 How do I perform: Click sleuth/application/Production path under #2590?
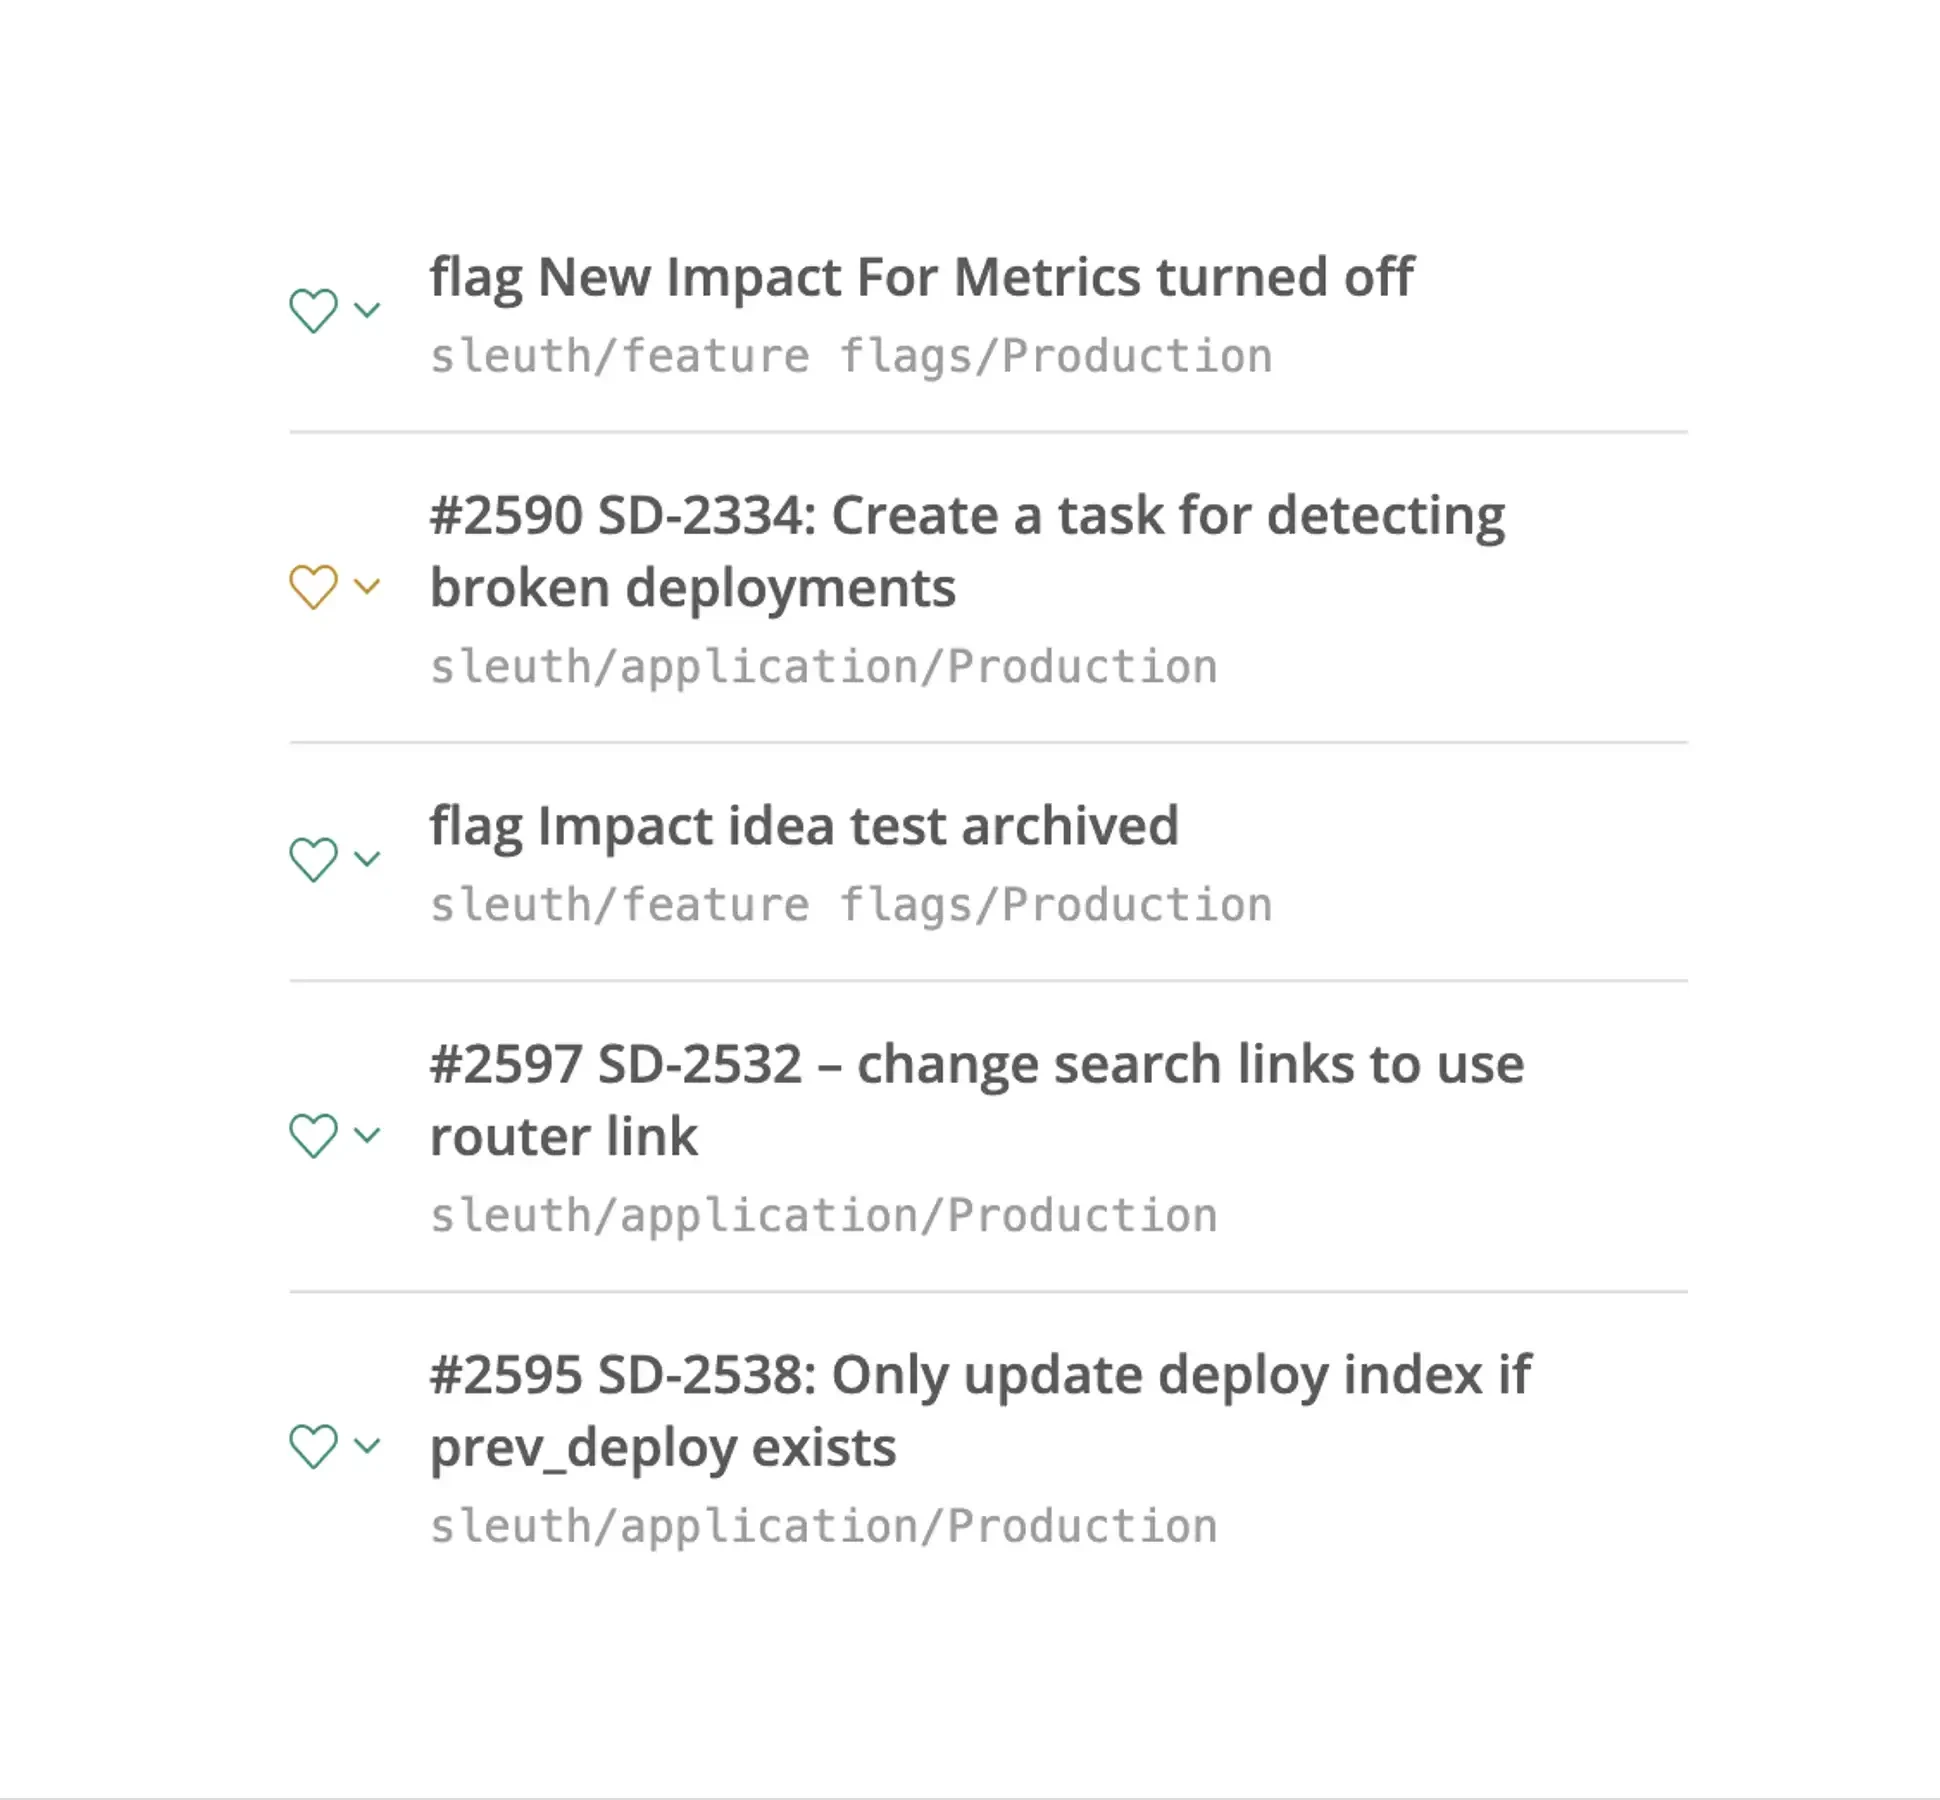coord(824,667)
